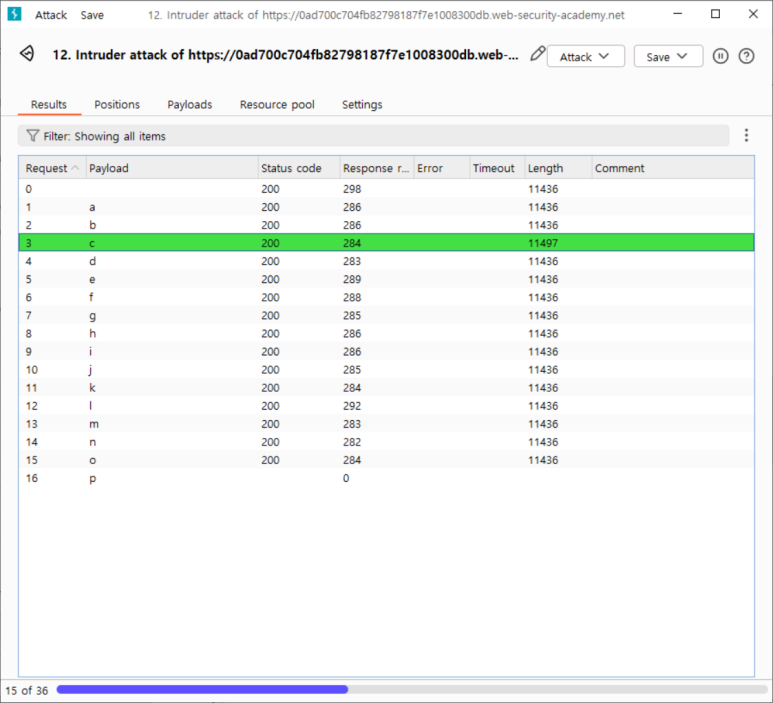Screen dimensions: 773x703
Task: Maximize the Intruder attack window
Action: coord(715,14)
